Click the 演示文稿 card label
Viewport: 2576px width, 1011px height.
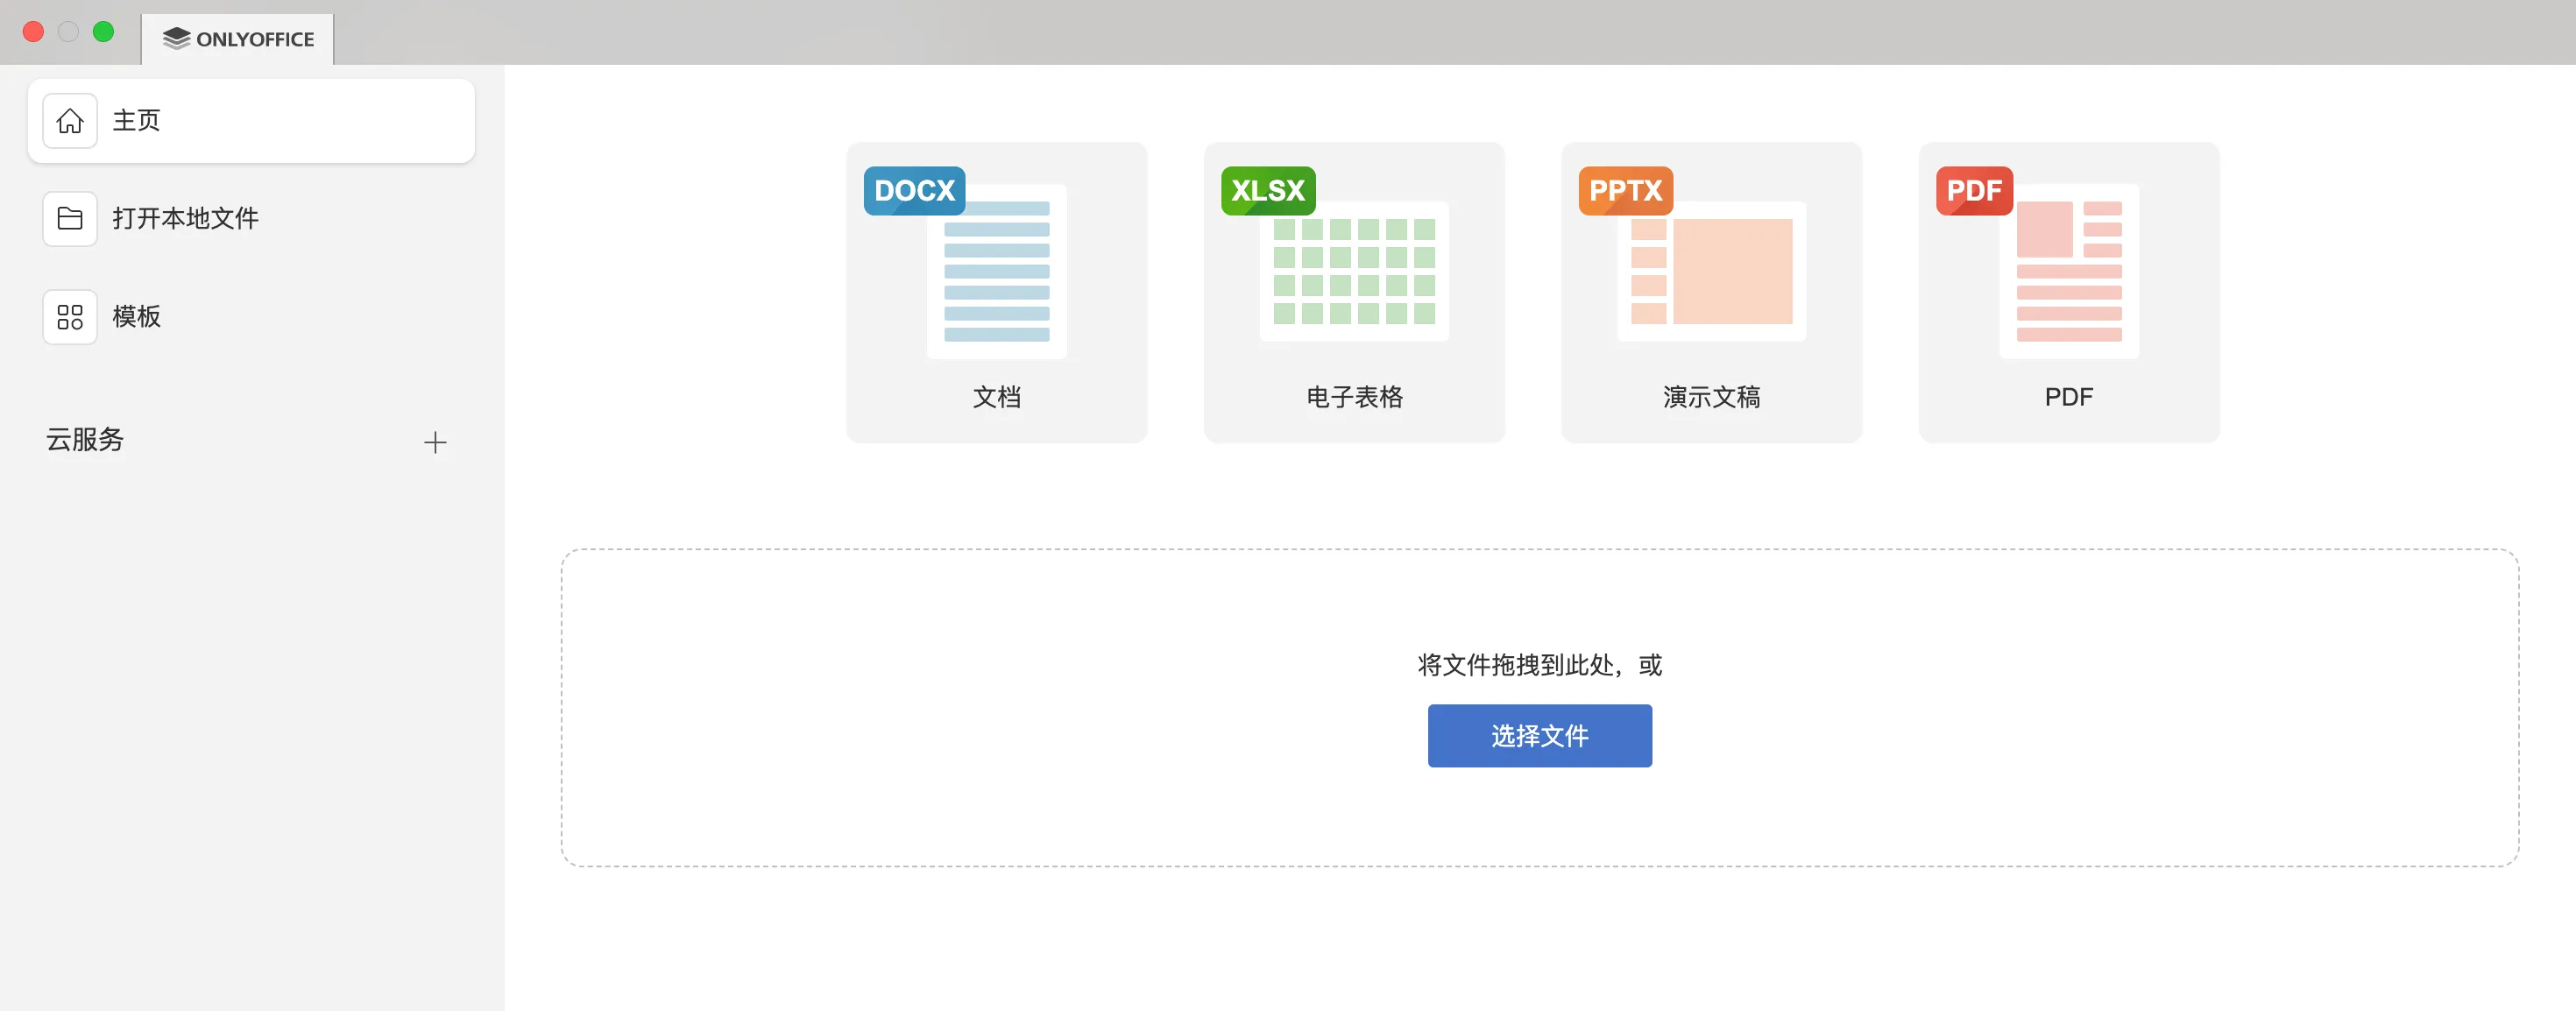tap(1710, 397)
